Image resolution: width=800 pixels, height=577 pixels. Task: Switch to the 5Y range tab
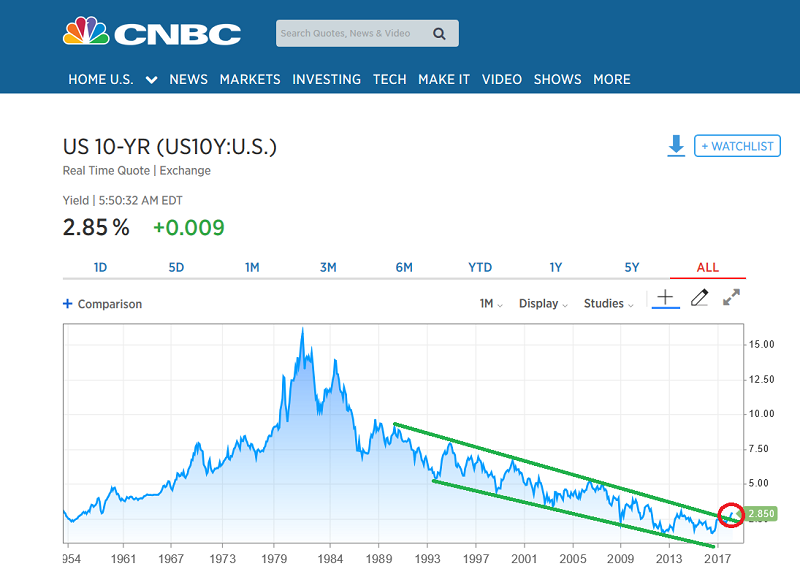click(x=632, y=267)
